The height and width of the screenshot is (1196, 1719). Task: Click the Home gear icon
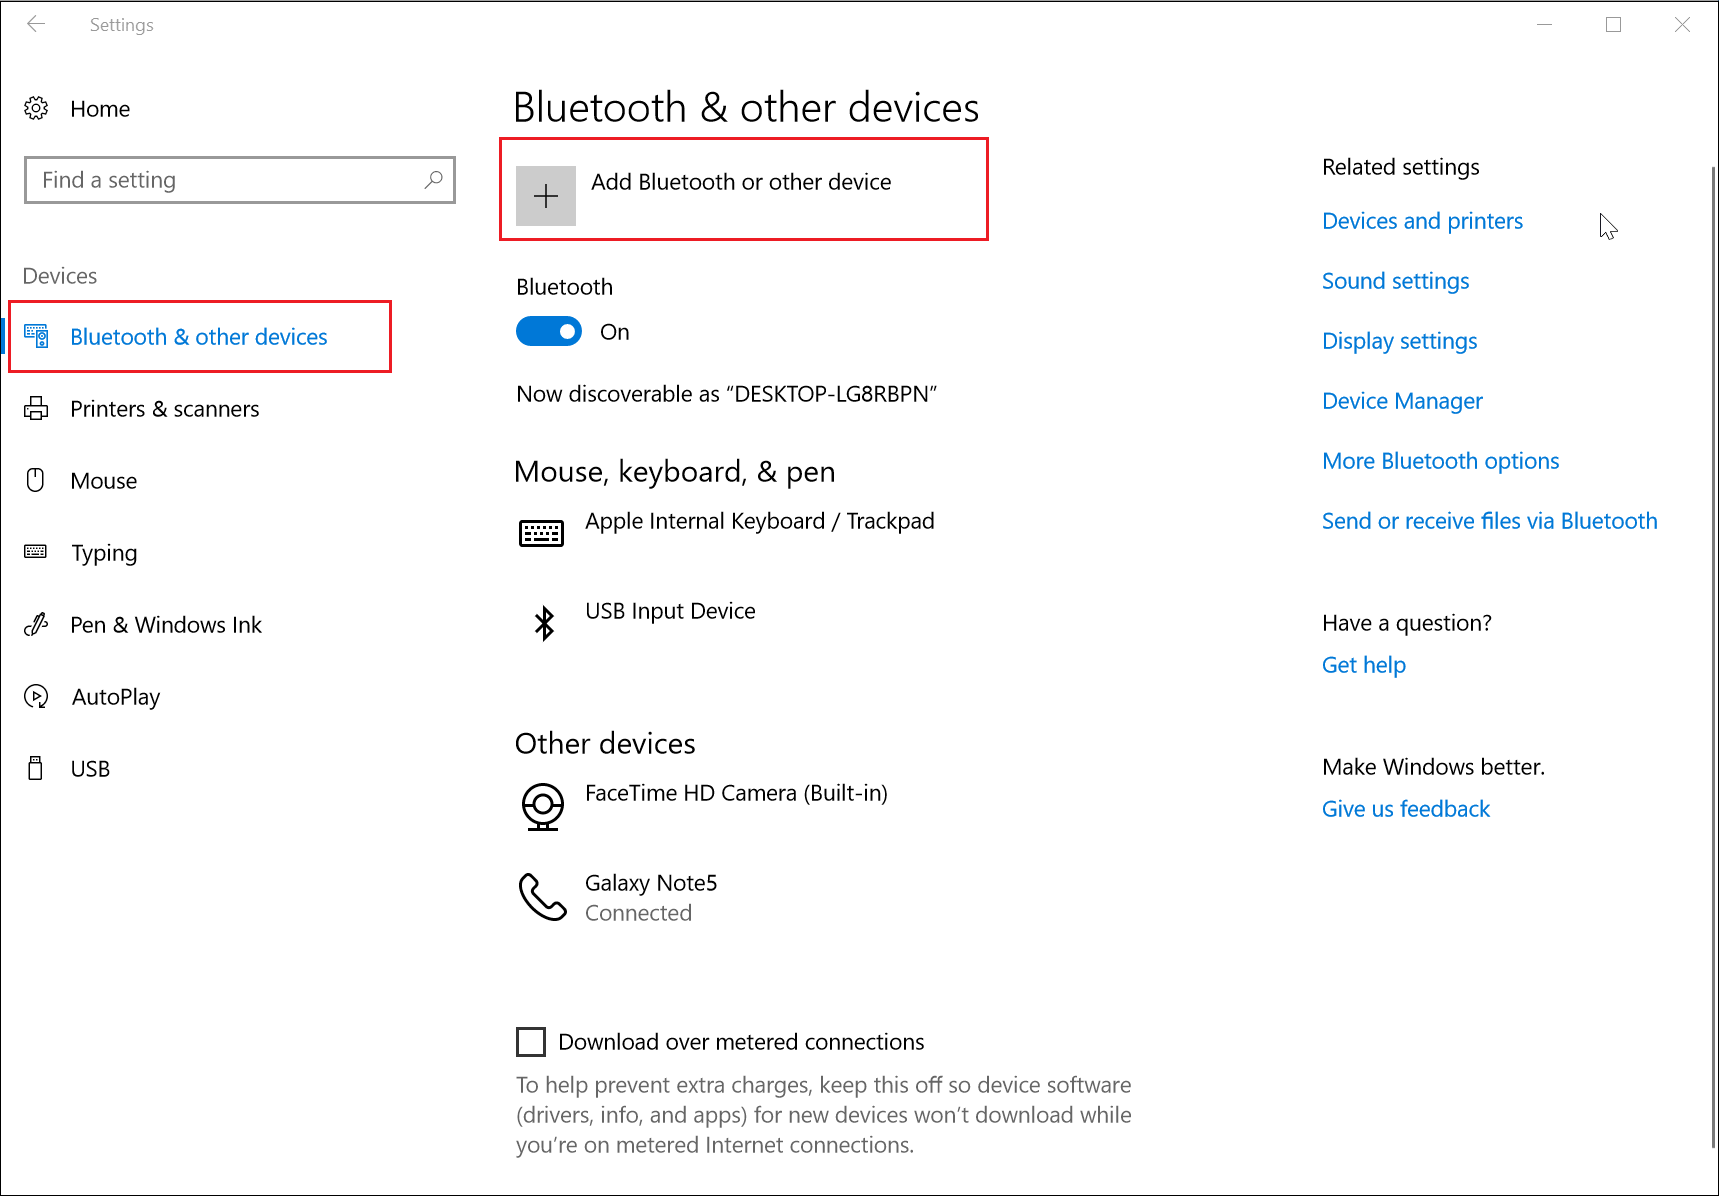[x=36, y=109]
